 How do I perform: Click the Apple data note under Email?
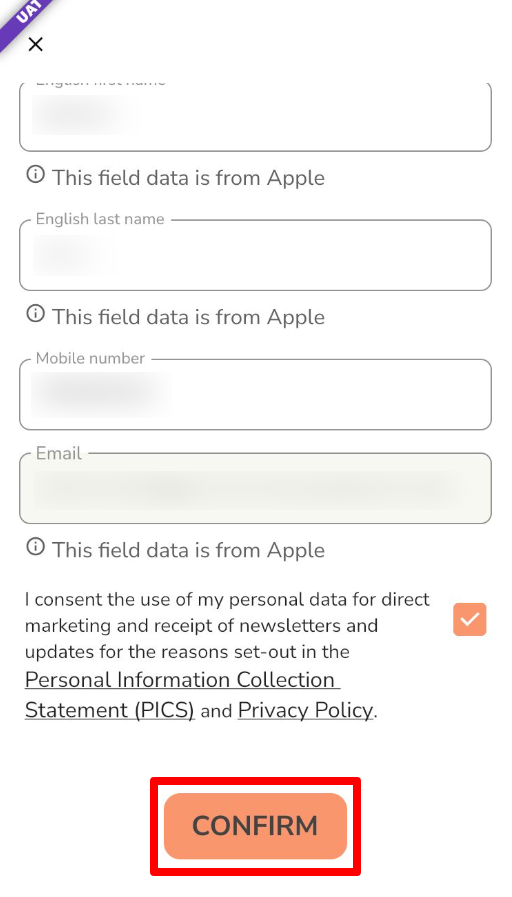click(x=188, y=550)
